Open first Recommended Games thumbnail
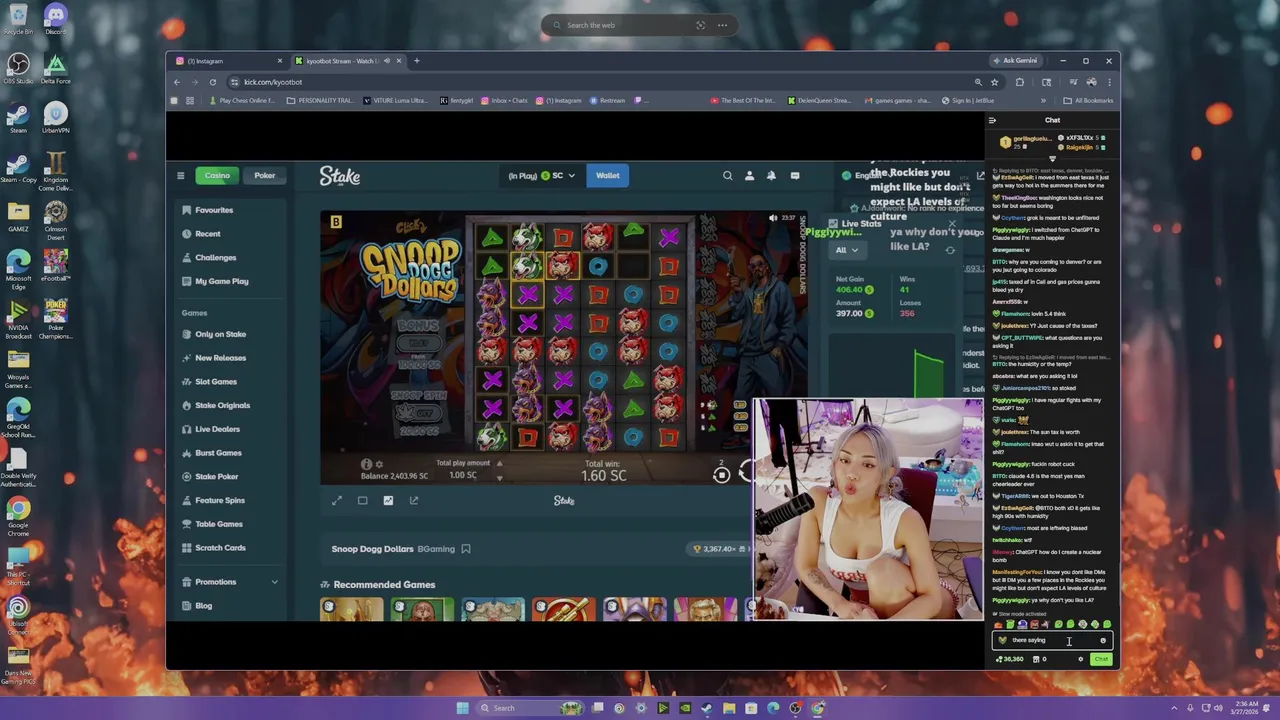The width and height of the screenshot is (1280, 720). pos(351,609)
